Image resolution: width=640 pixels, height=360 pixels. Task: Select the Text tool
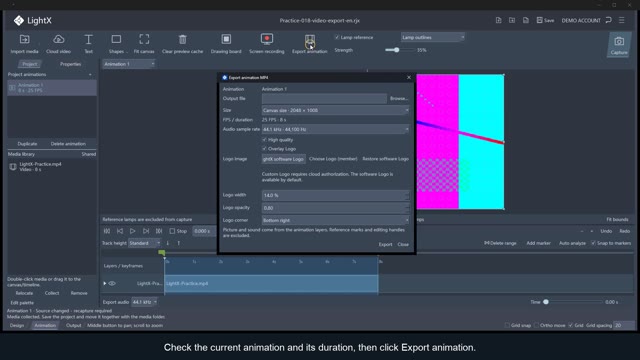[88, 39]
